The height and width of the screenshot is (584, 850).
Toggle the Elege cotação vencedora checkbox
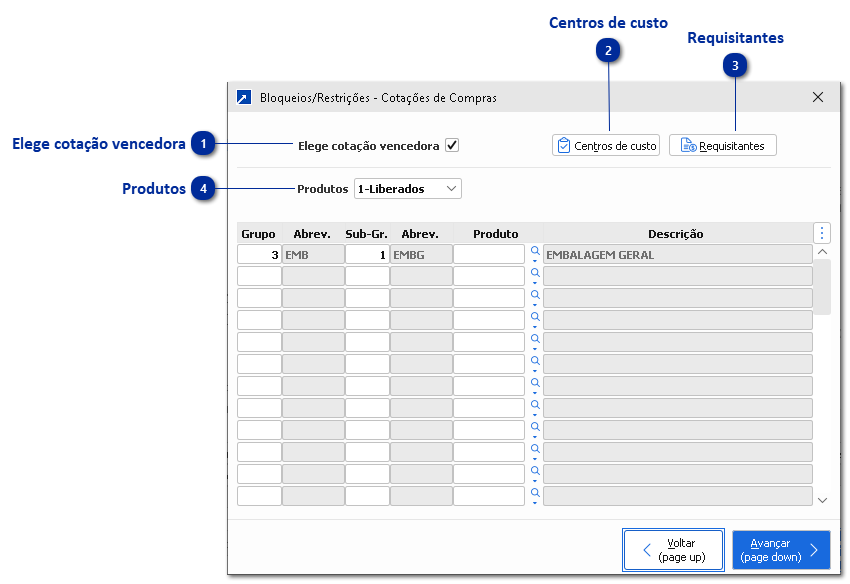pos(452,145)
